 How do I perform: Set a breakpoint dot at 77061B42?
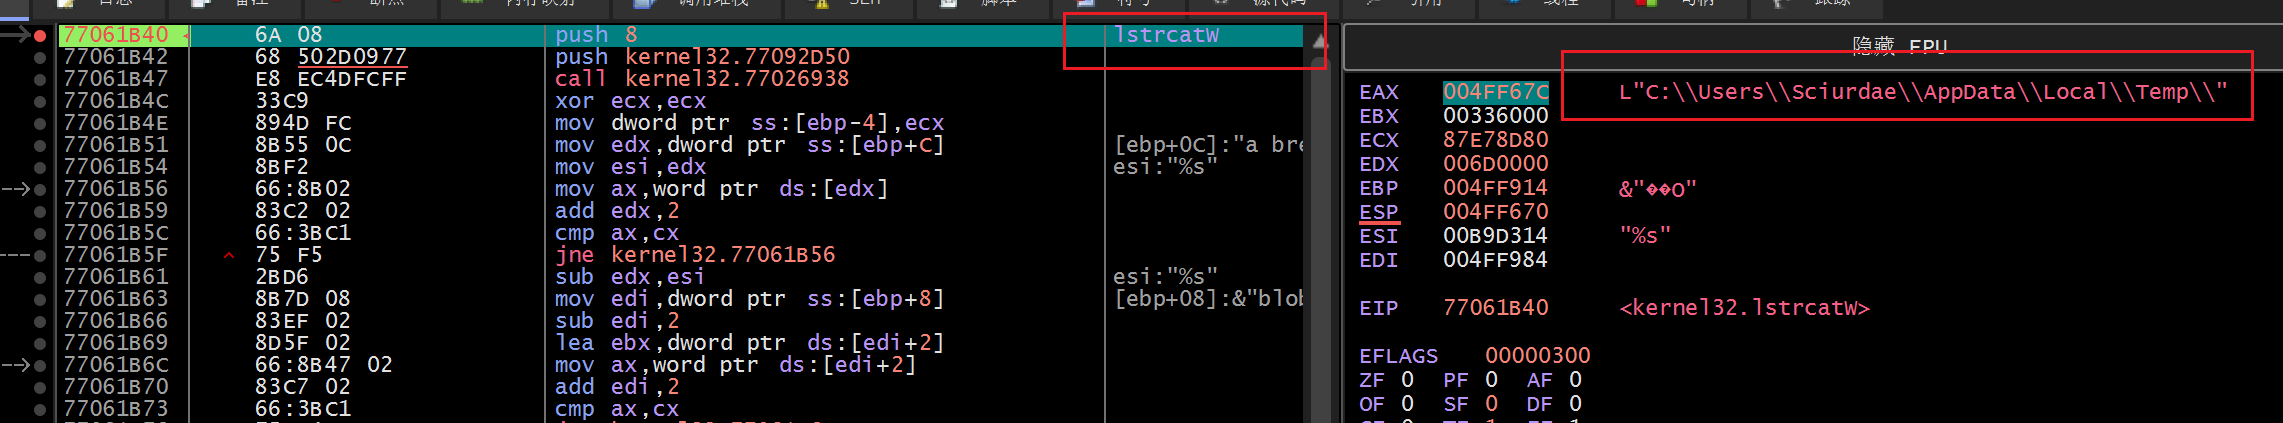[x=40, y=57]
